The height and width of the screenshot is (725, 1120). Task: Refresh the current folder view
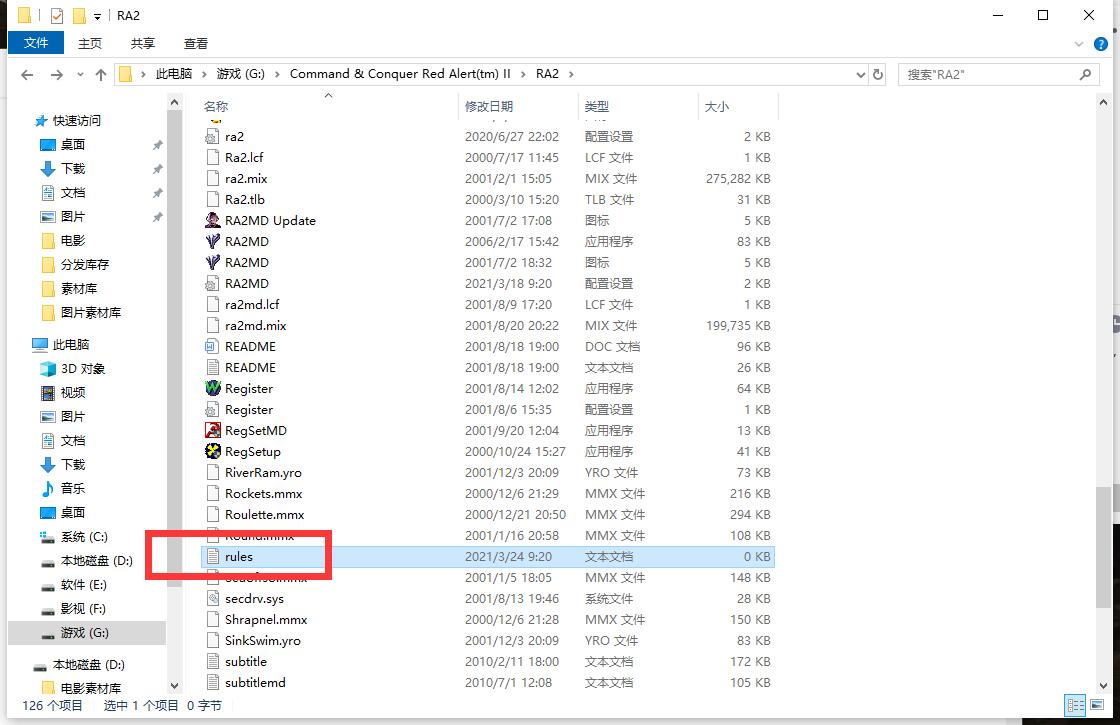878,74
